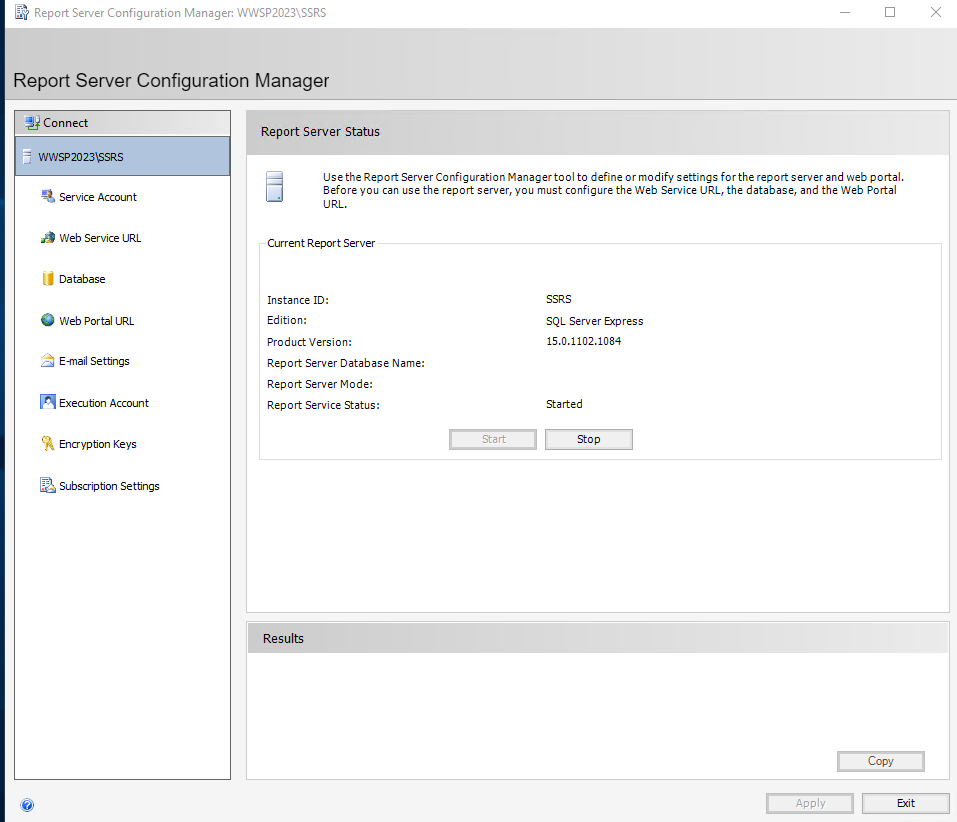The image size is (957, 822).
Task: Click the Report Server Status header
Action: [320, 132]
